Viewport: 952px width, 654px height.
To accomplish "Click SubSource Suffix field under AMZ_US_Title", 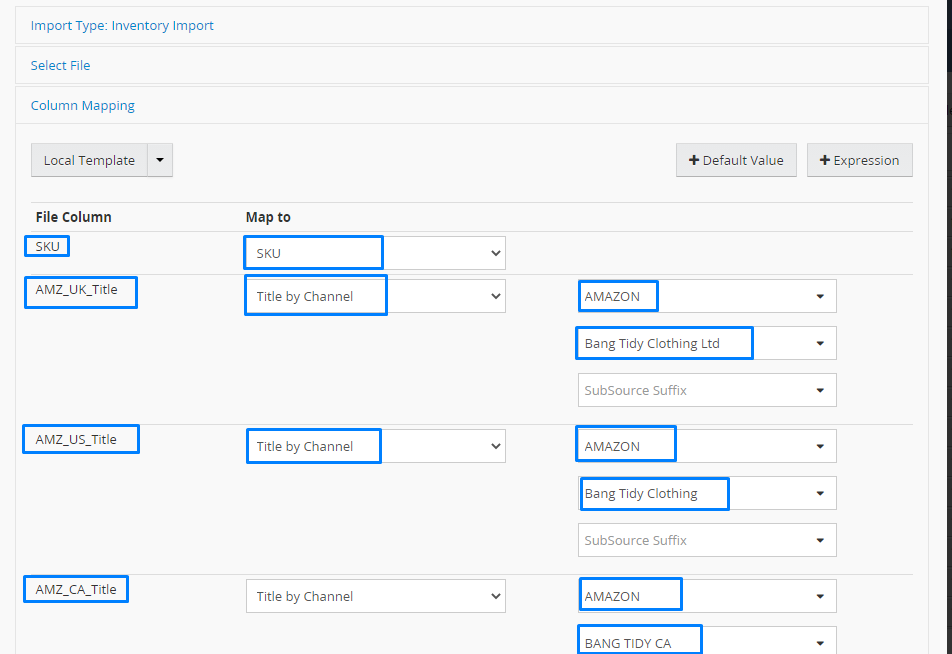I will click(707, 540).
